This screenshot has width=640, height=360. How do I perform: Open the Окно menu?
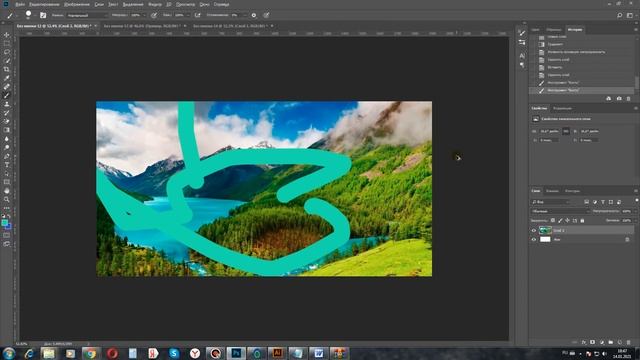coord(204,4)
